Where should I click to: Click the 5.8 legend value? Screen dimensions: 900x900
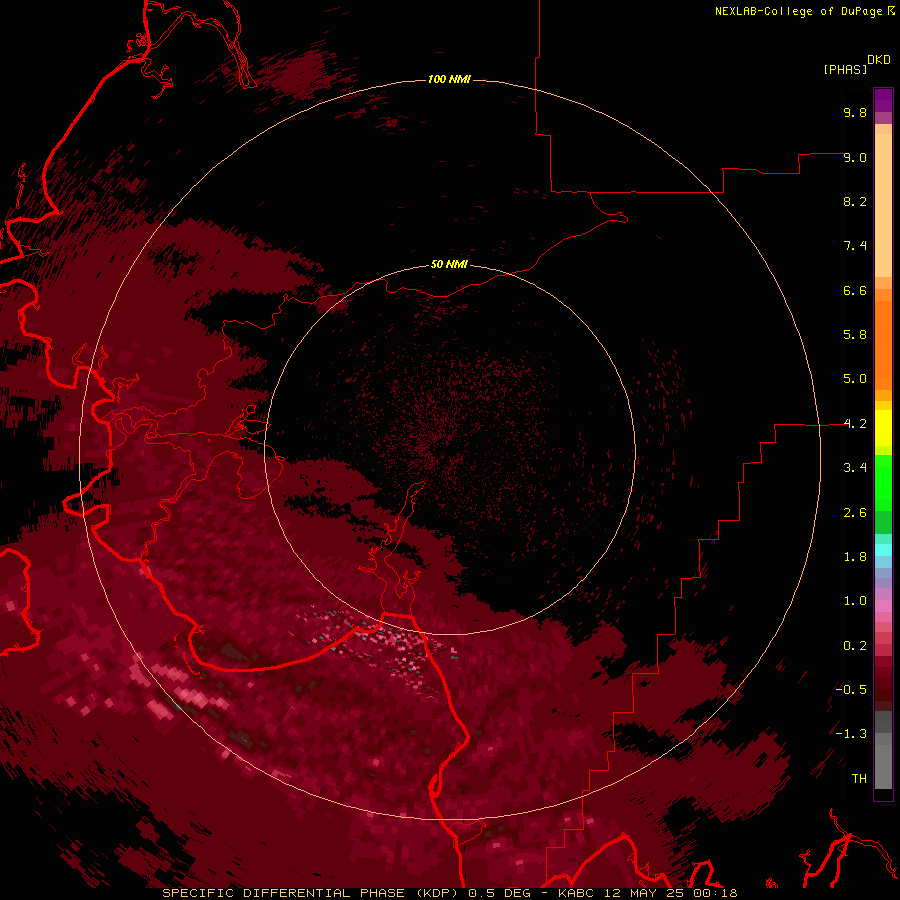coord(855,335)
